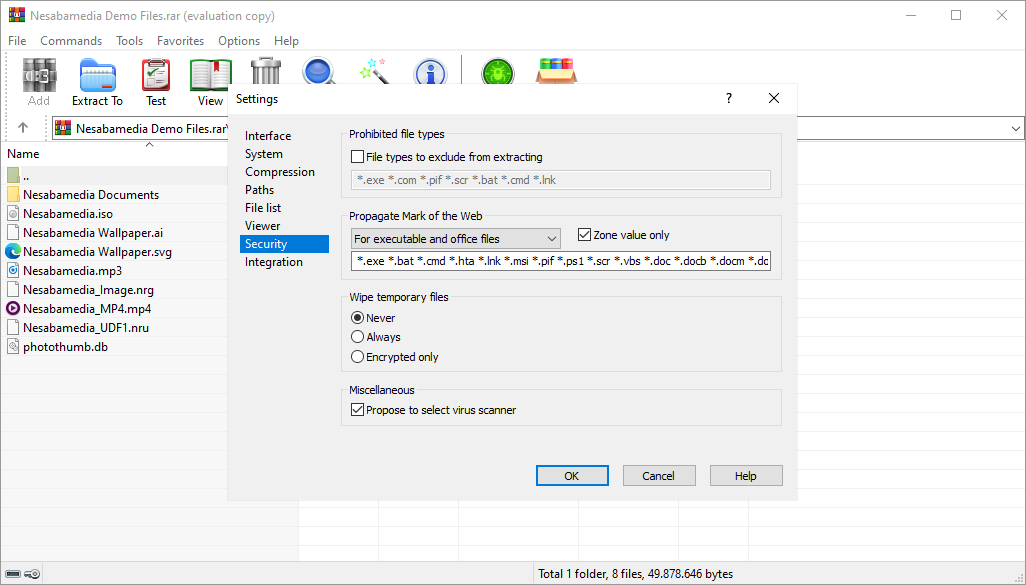1026x585 pixels.
Task: Enable File types to exclude from extracting
Action: click(358, 157)
